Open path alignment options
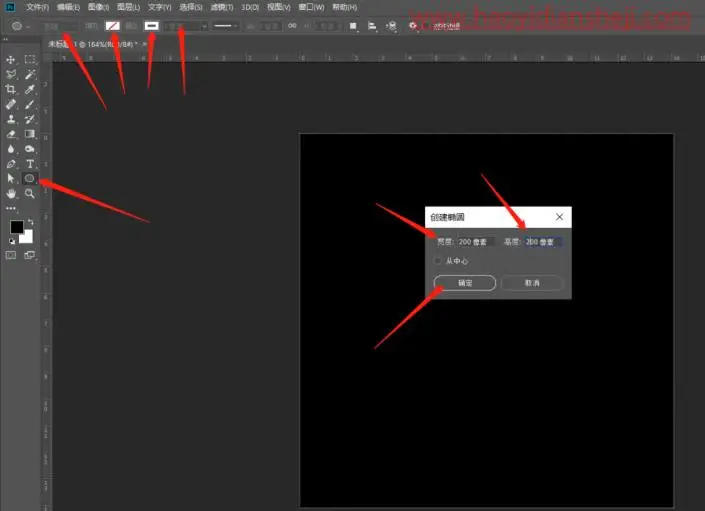This screenshot has height=511, width=705. coord(372,26)
